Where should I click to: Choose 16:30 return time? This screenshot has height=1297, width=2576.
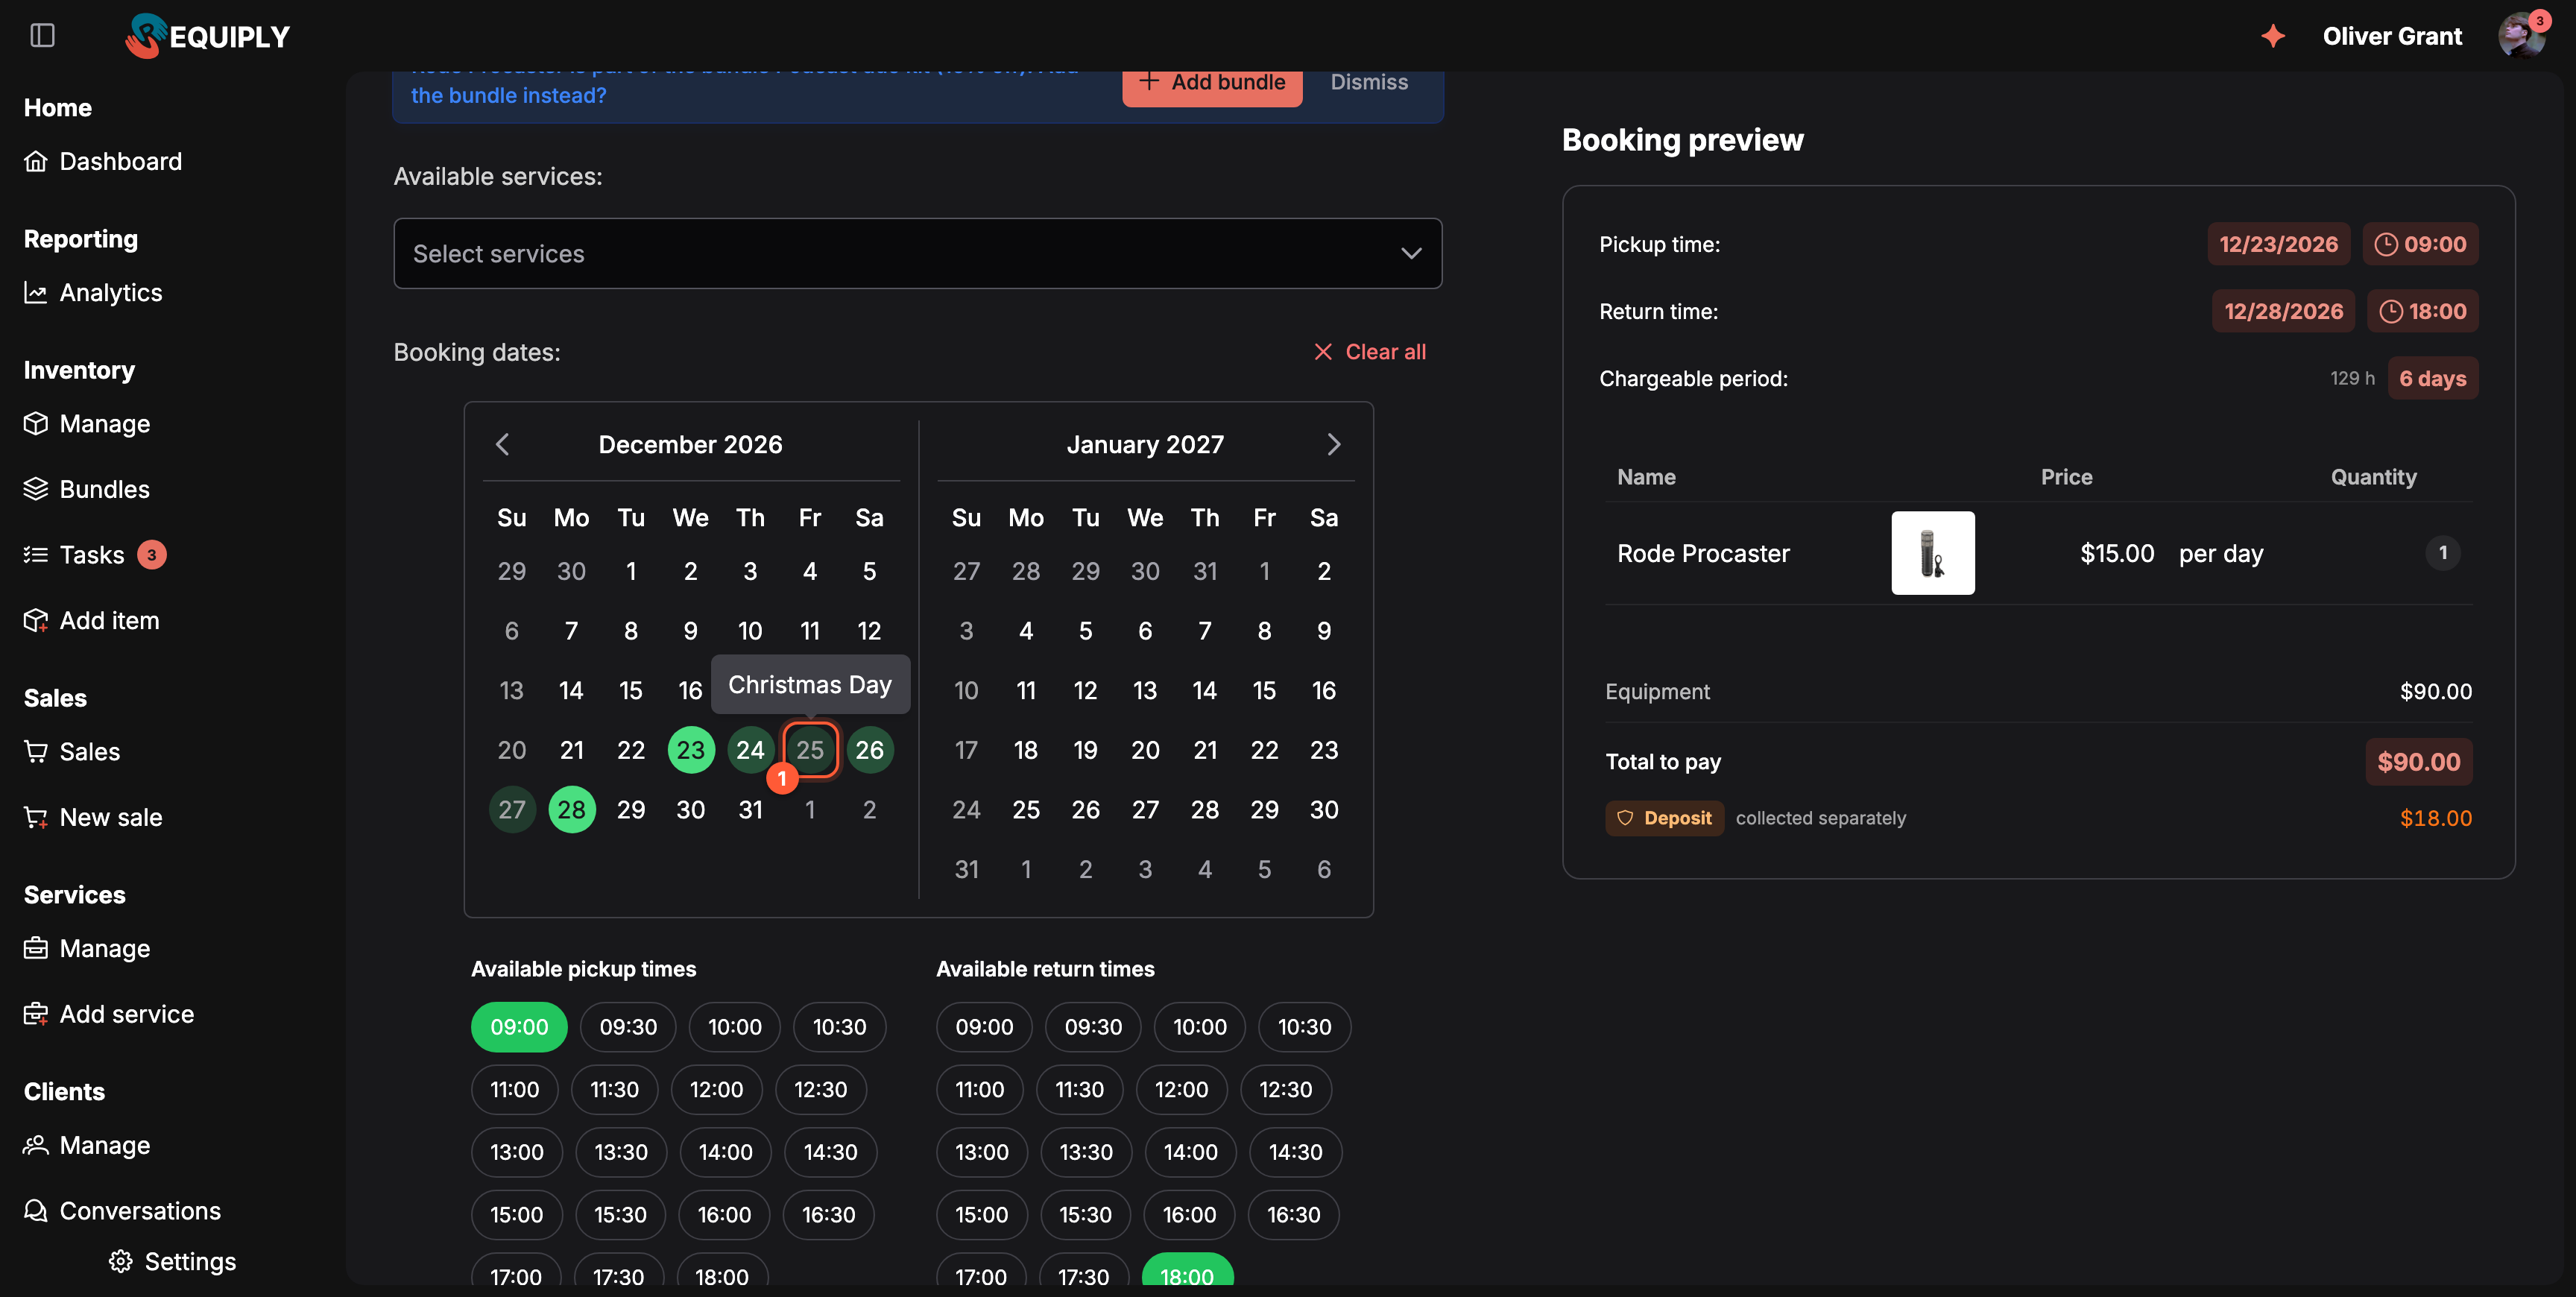(1293, 1214)
